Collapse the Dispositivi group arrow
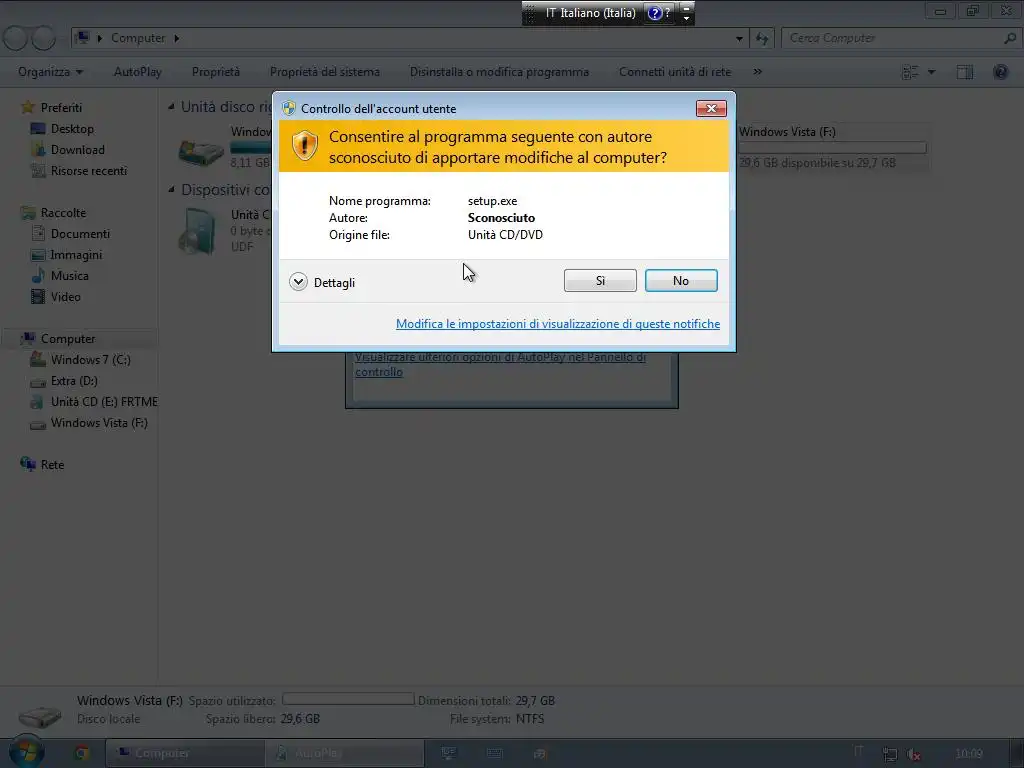The width and height of the screenshot is (1024, 768). (171, 190)
